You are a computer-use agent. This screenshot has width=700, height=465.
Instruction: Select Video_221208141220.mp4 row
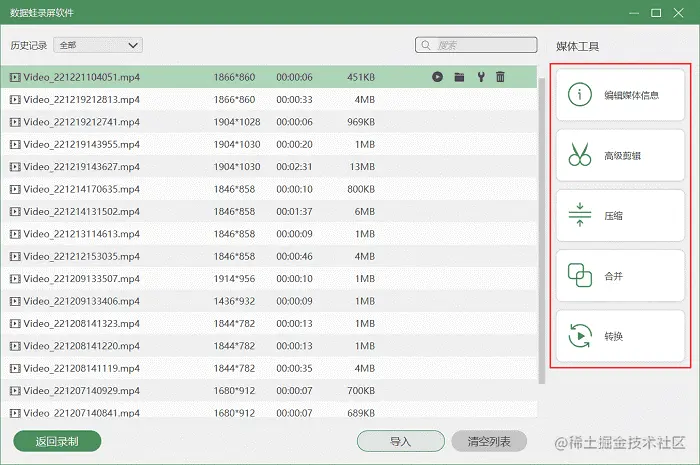[269, 346]
